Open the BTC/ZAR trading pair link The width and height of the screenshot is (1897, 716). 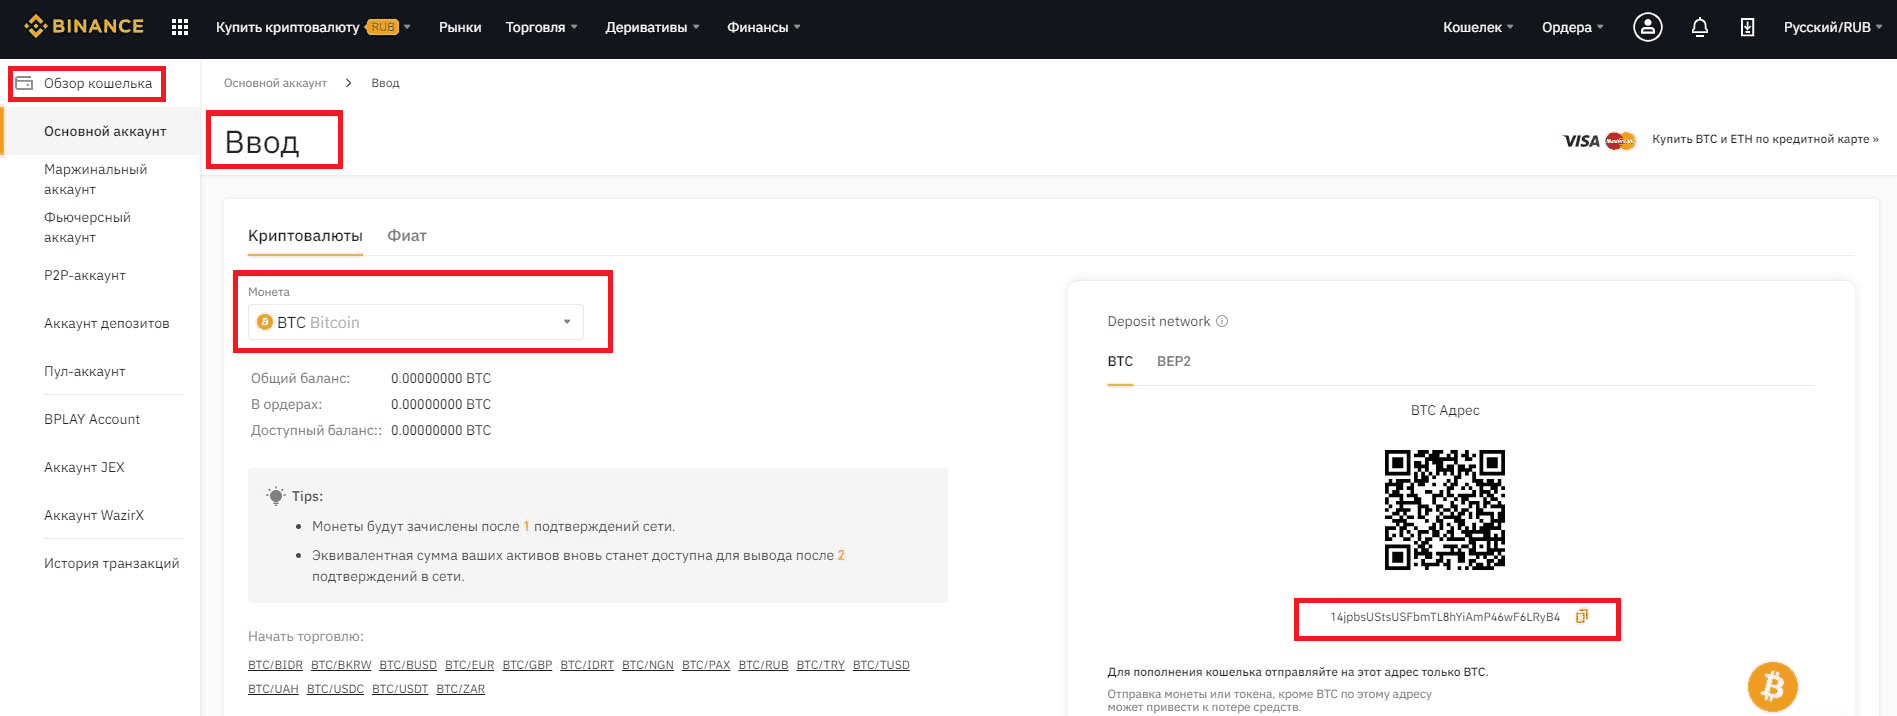461,689
